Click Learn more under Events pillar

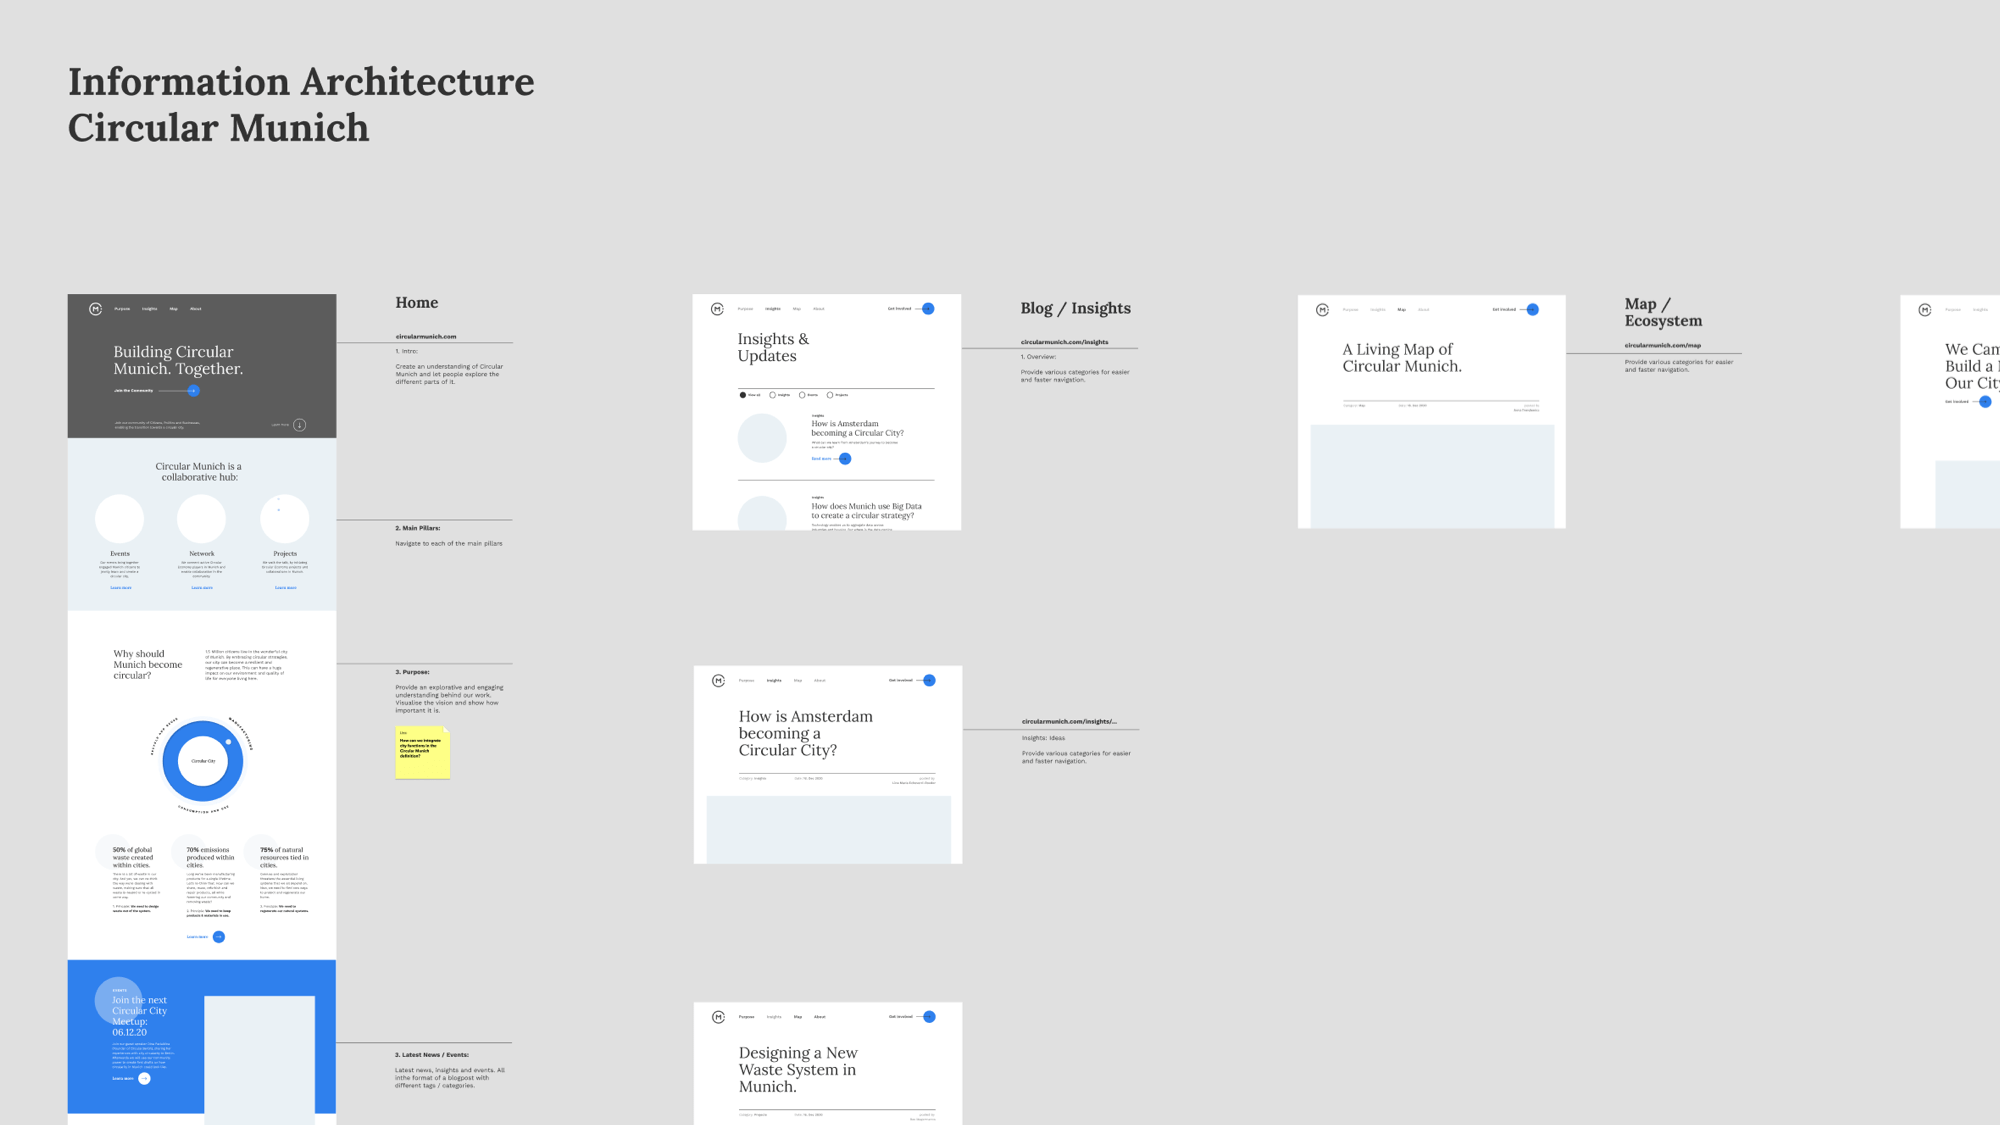coord(120,588)
